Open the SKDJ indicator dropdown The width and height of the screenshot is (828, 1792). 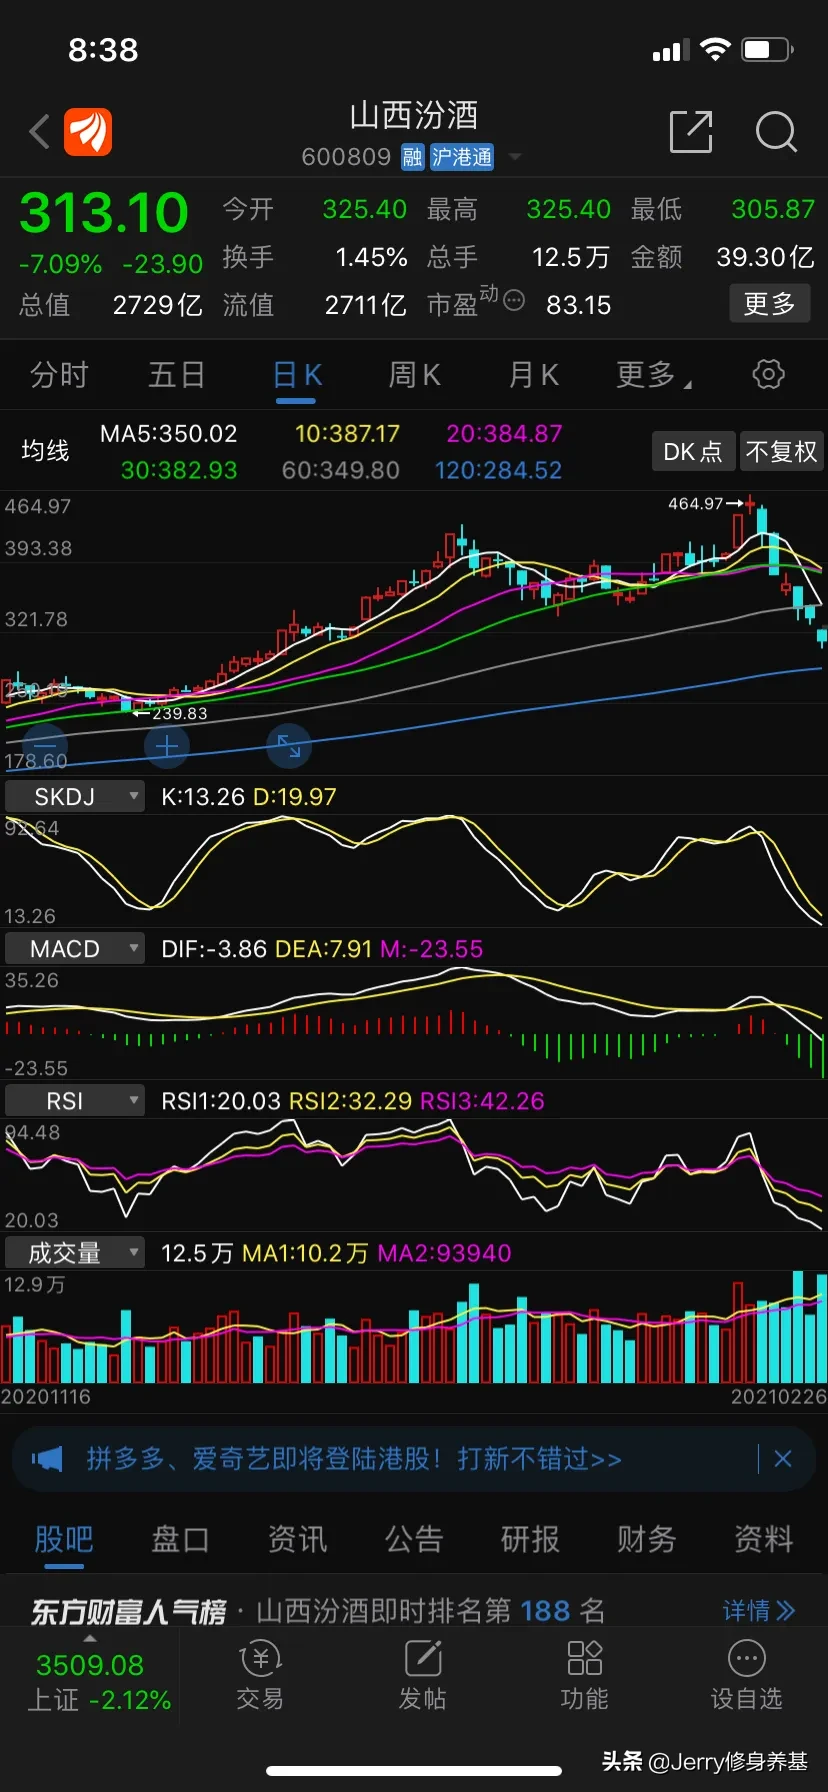[x=75, y=796]
